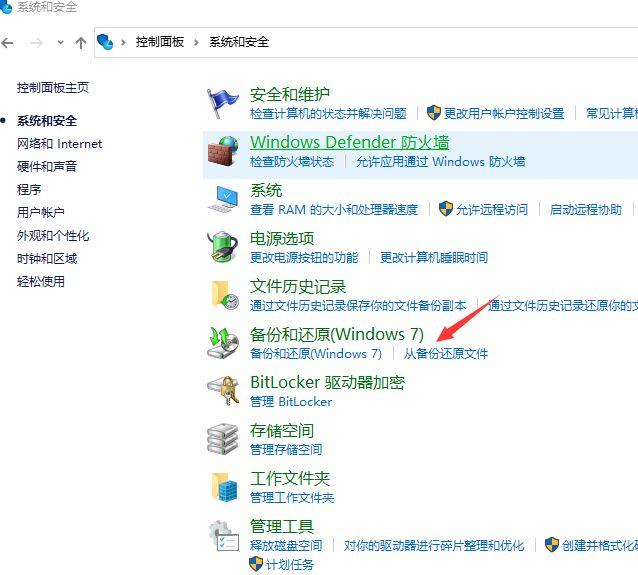
Task: Click 计划任务 link
Action: click(290, 564)
